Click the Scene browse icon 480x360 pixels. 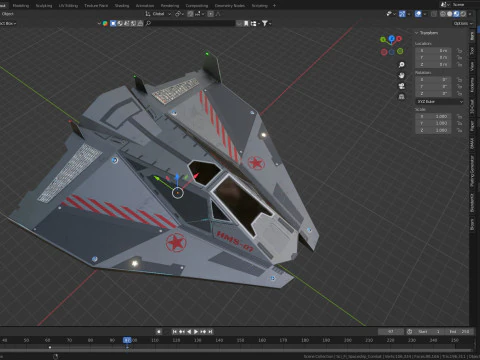point(445,5)
